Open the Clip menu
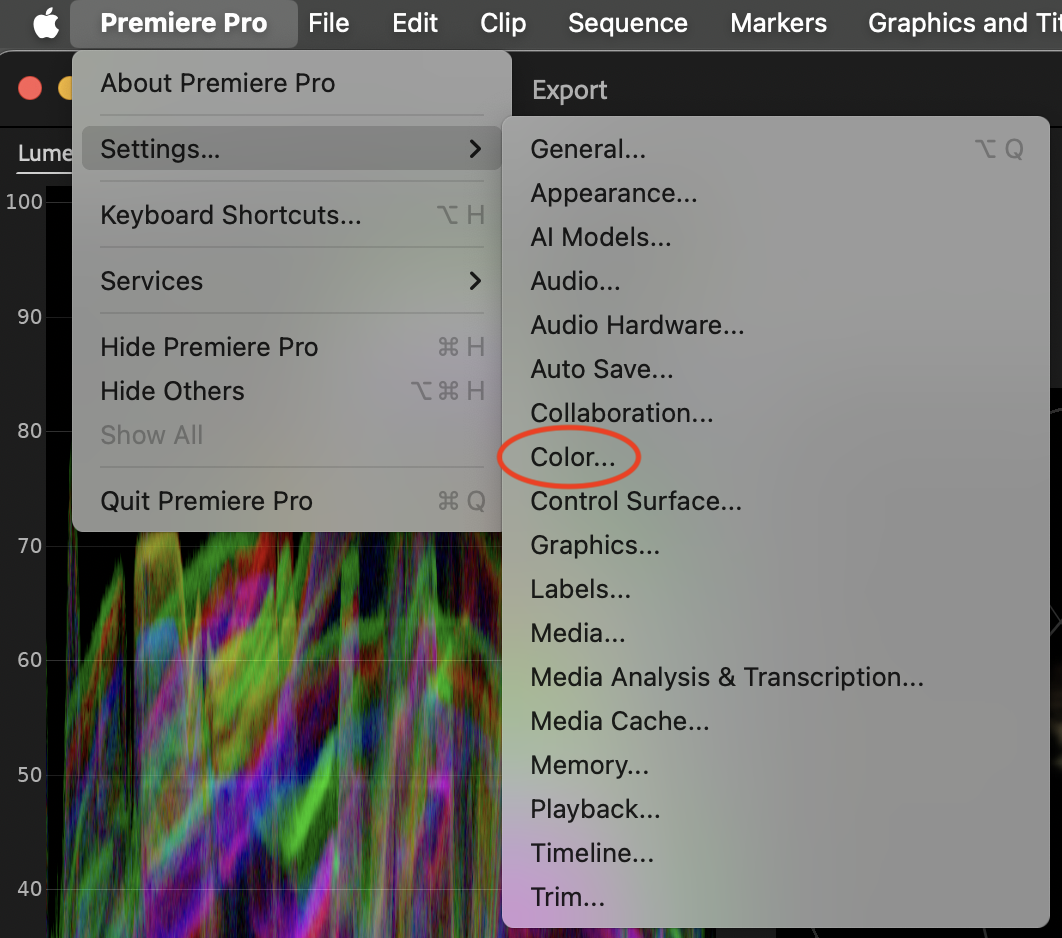 [503, 23]
